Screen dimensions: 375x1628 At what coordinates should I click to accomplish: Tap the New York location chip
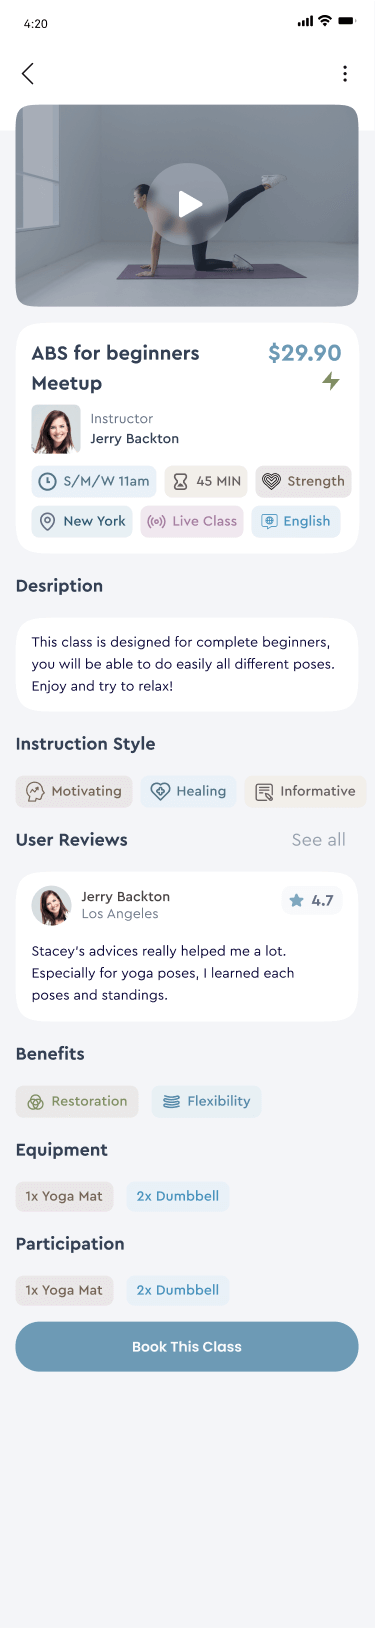pyautogui.click(x=82, y=521)
